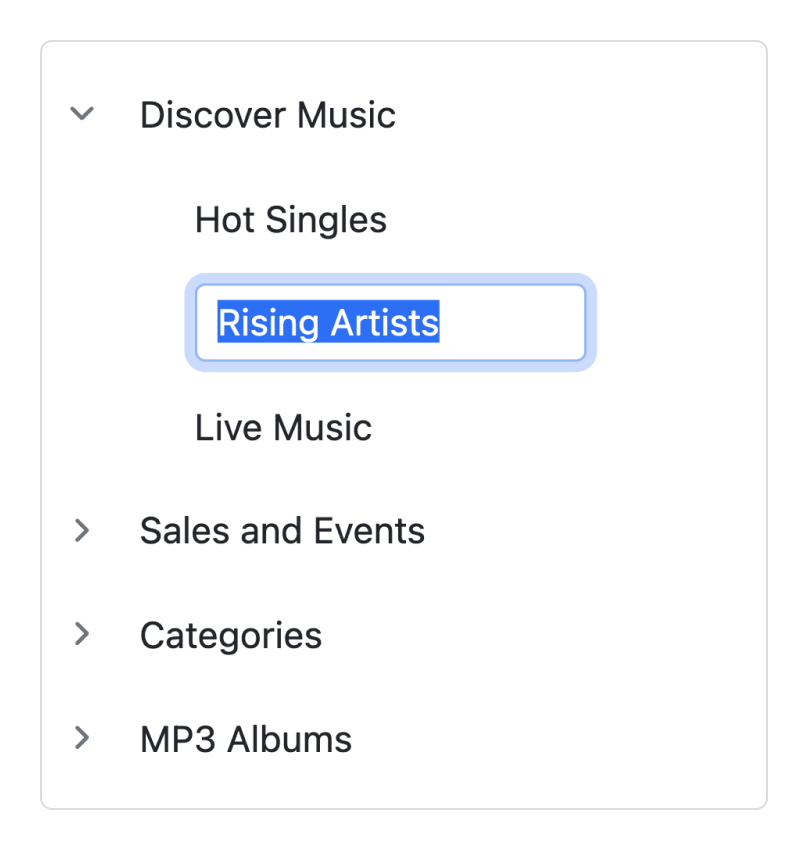Screen dimensions: 808x850
Task: Expand the Sales and Events chevron
Action: click(82, 531)
